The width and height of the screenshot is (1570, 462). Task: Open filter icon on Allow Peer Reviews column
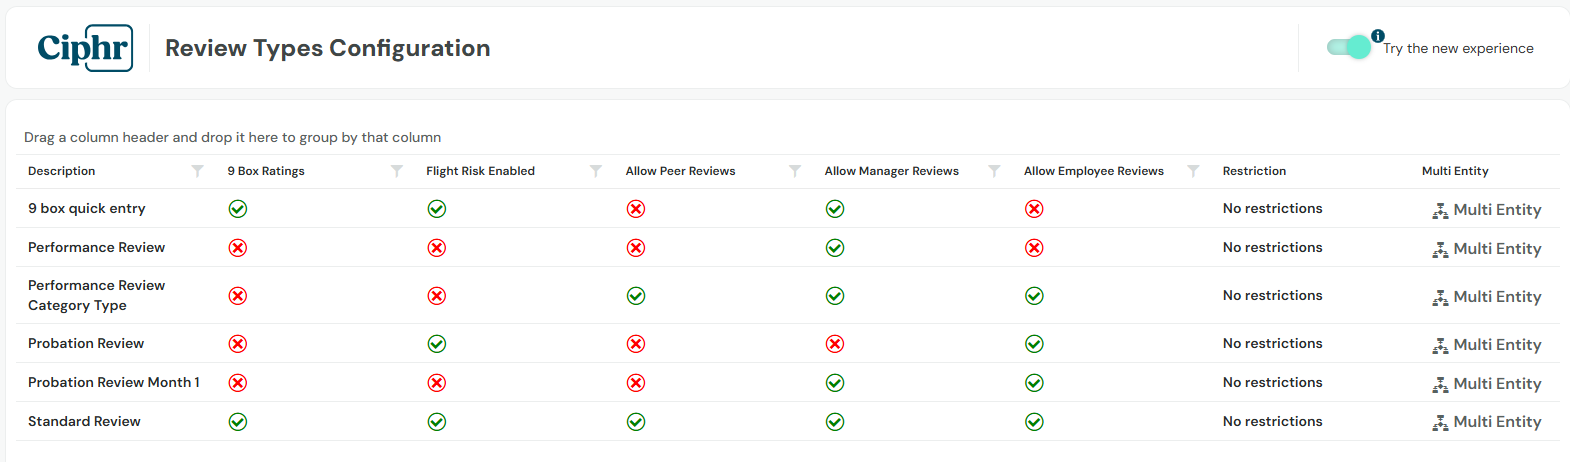tap(795, 171)
